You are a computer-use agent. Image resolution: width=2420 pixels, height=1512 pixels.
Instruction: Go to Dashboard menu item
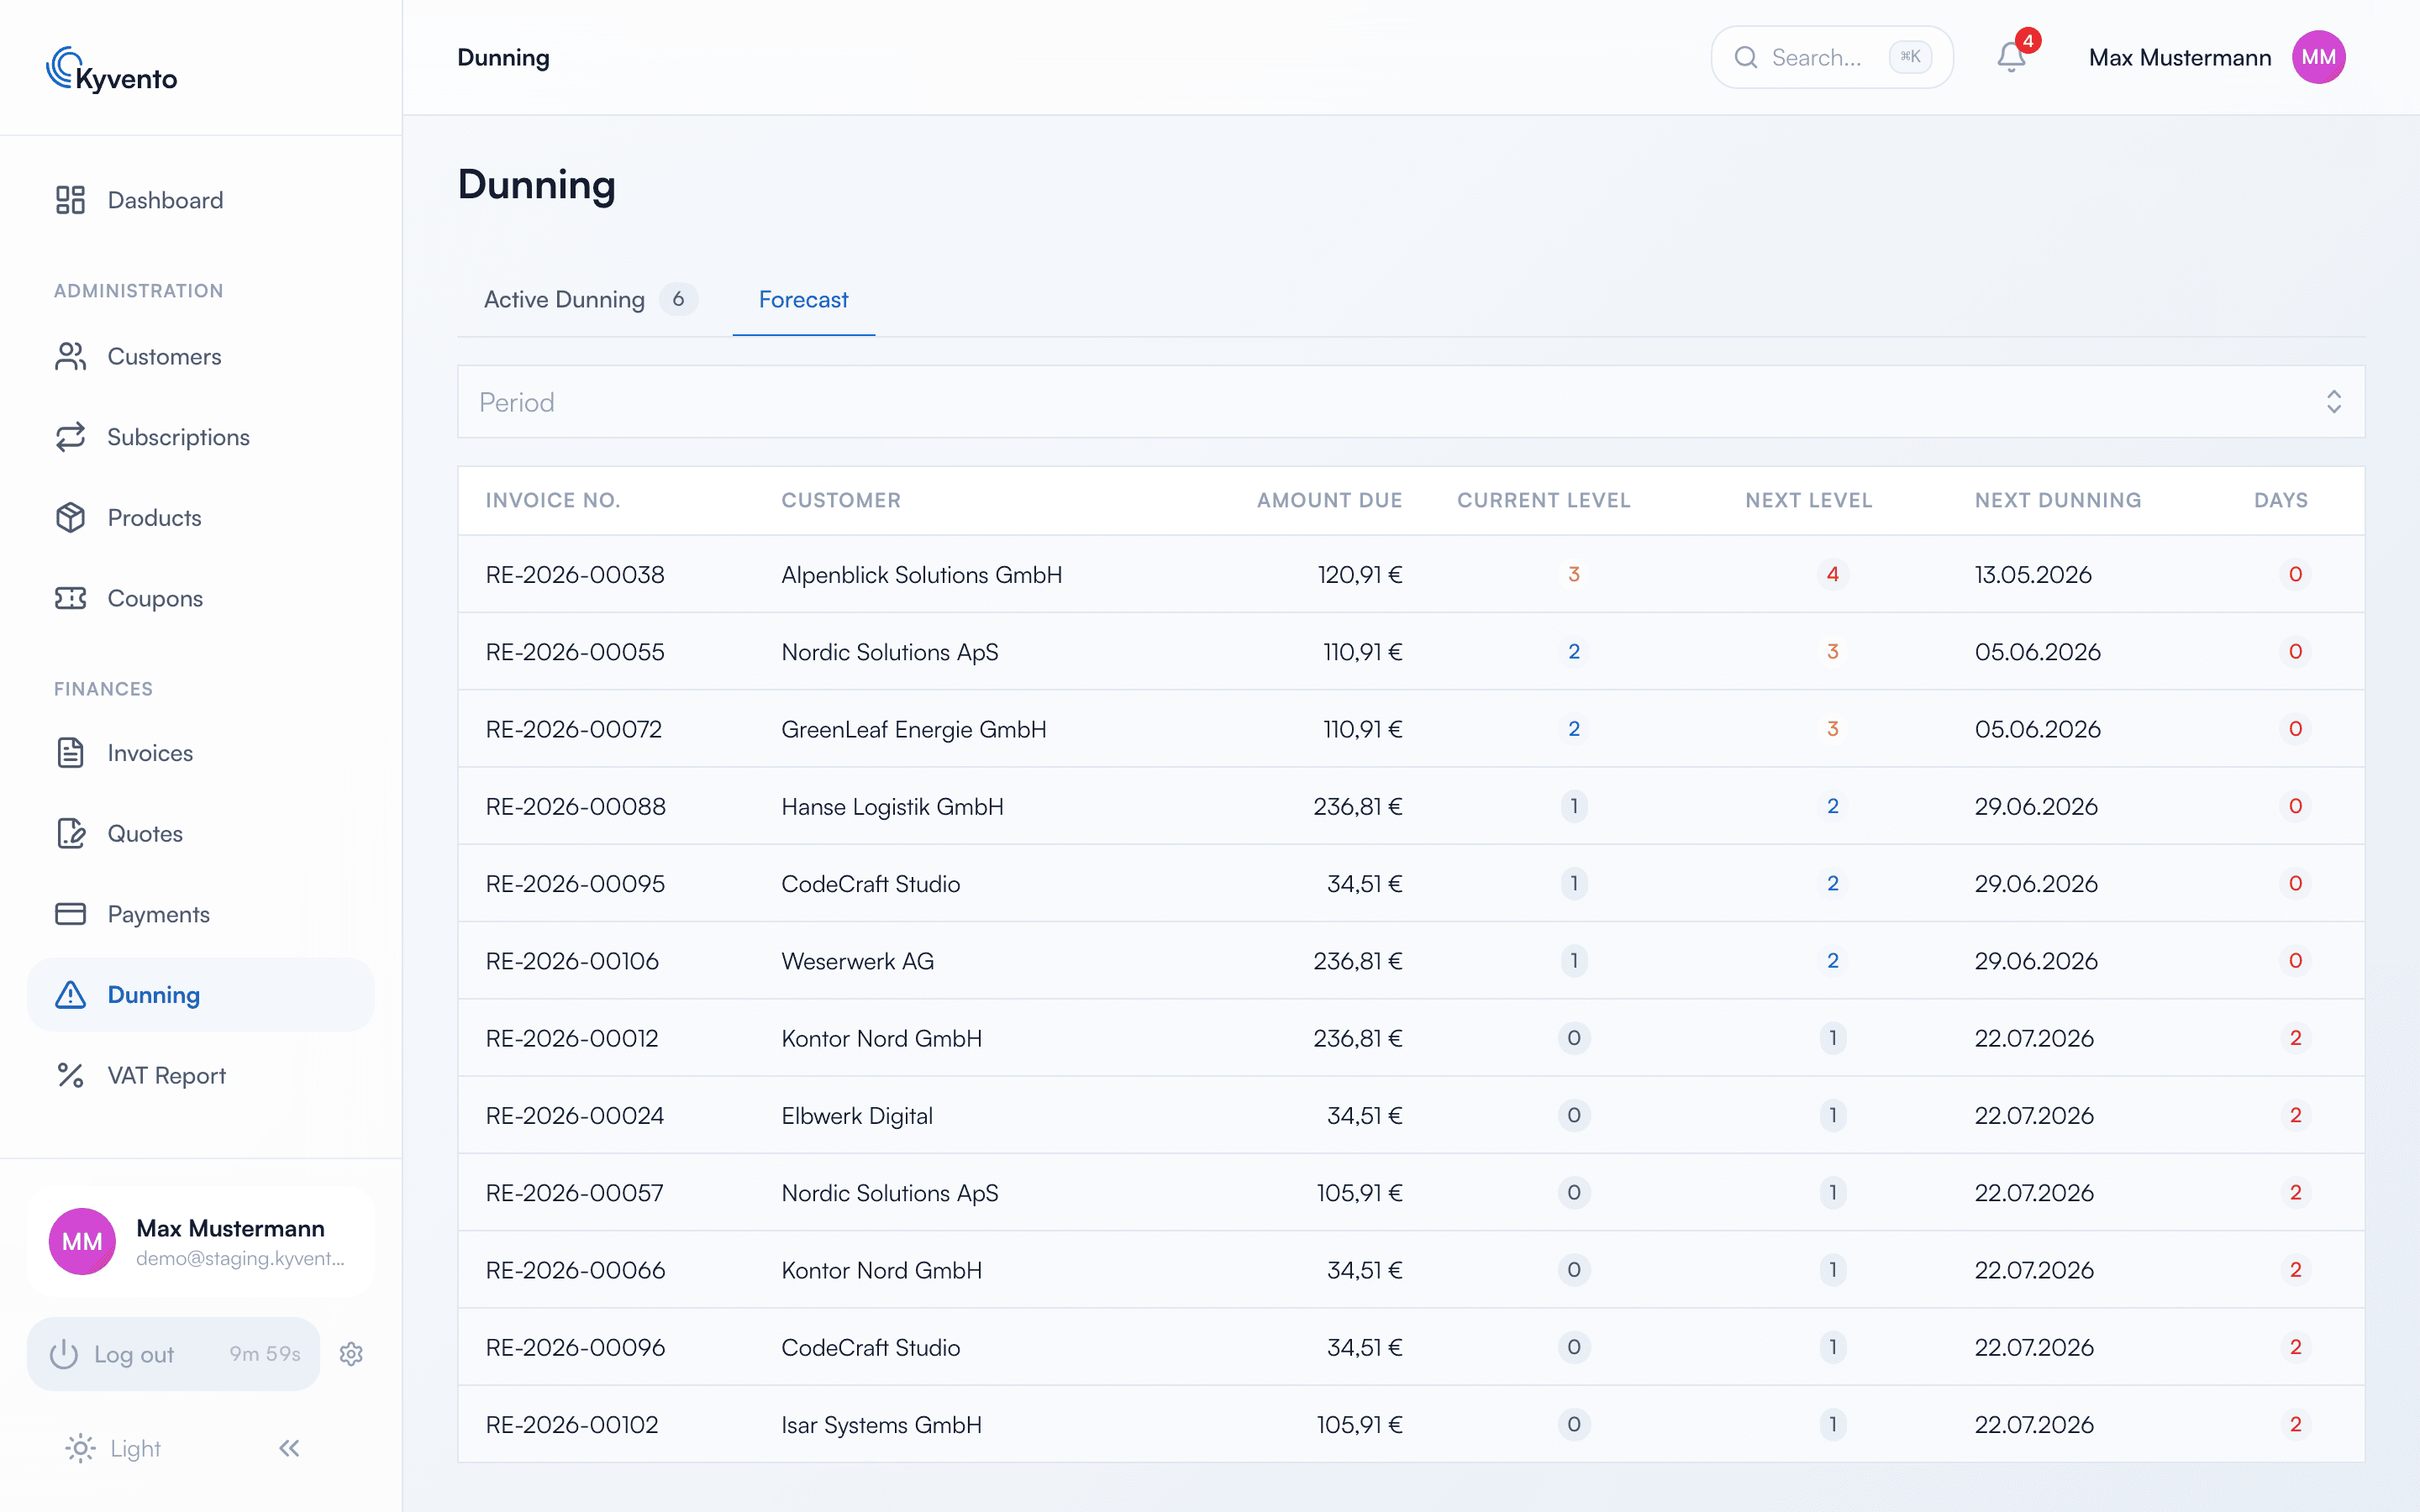click(200, 200)
